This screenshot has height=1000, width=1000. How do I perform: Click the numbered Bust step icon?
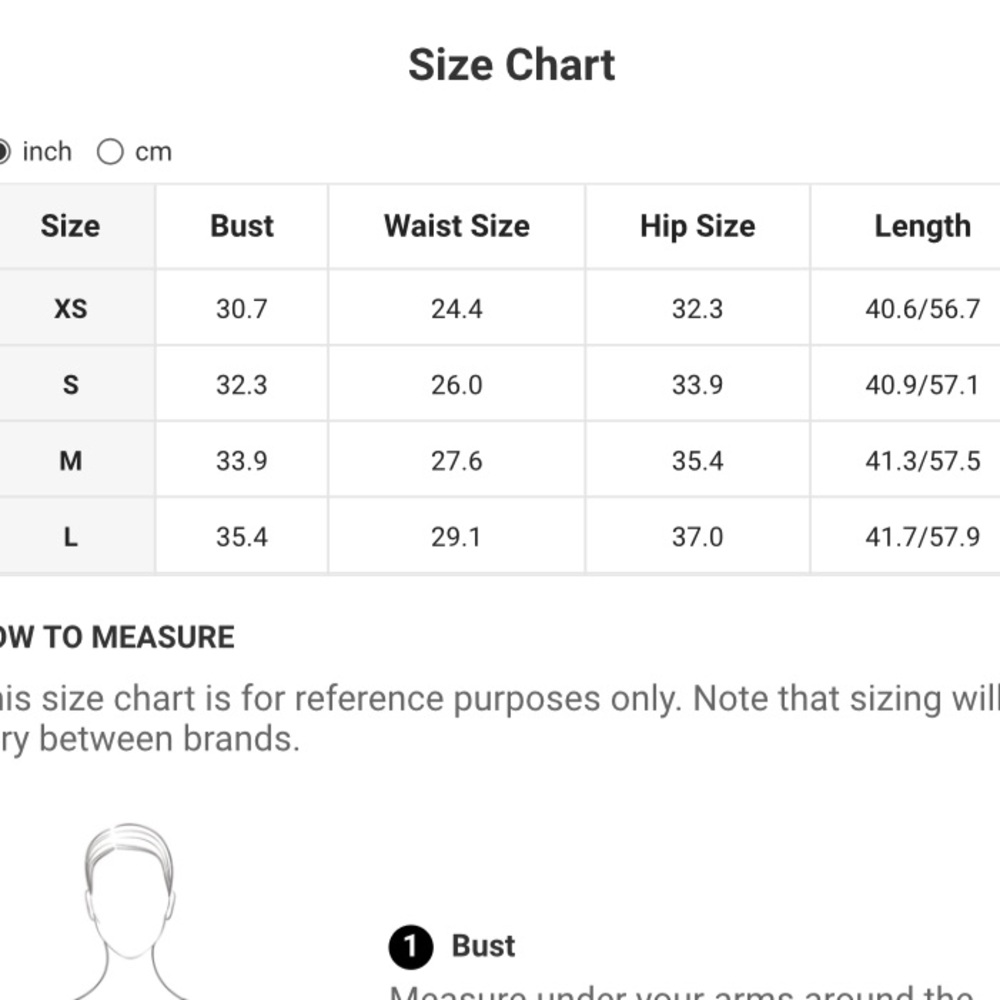[411, 947]
